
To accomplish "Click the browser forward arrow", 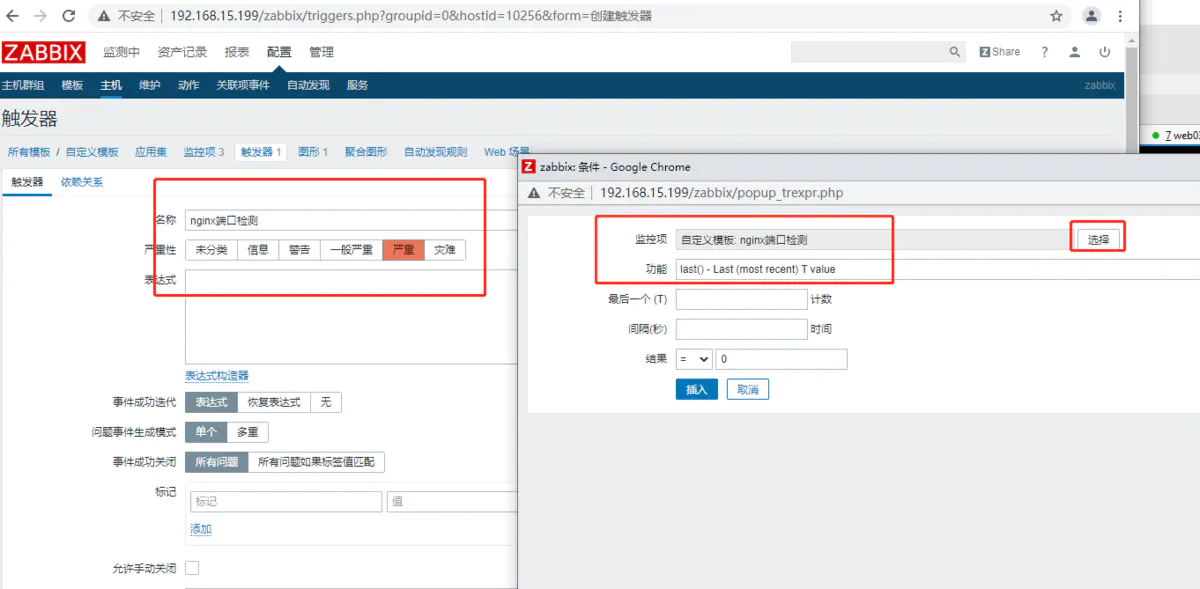I will tap(41, 16).
